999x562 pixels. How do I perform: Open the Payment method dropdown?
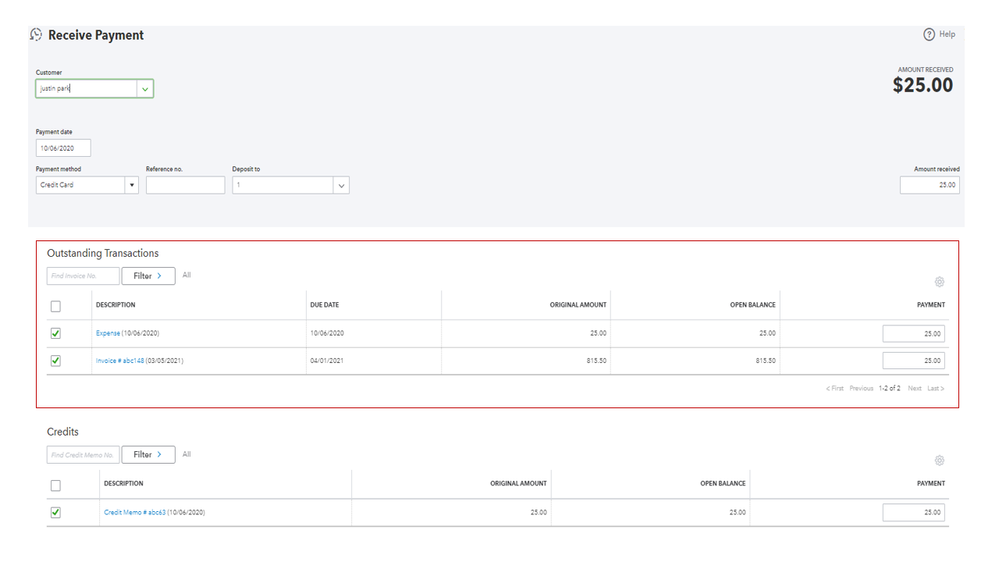(131, 185)
